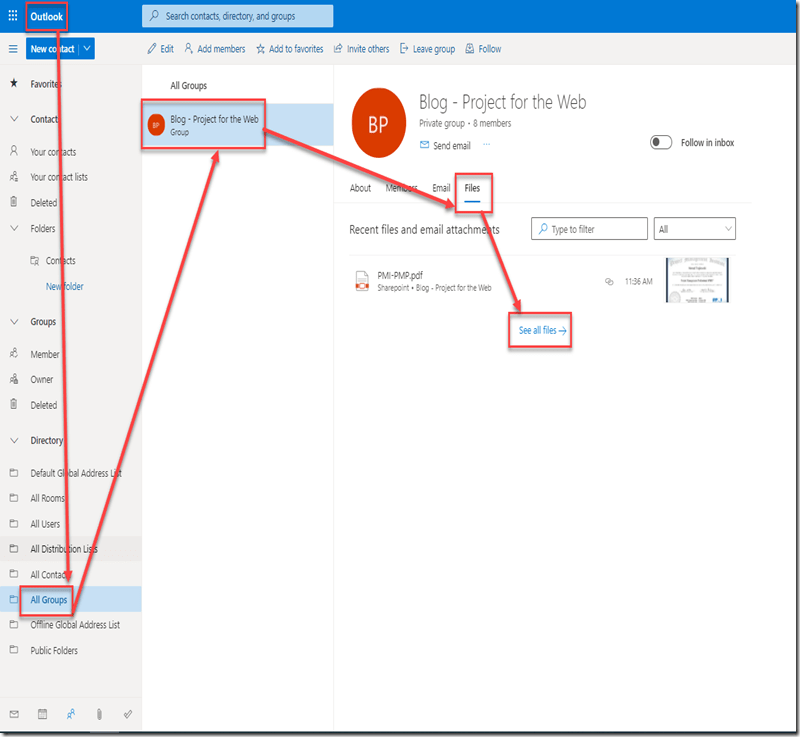Click the See all files link
The image size is (800, 737).
[541, 330]
